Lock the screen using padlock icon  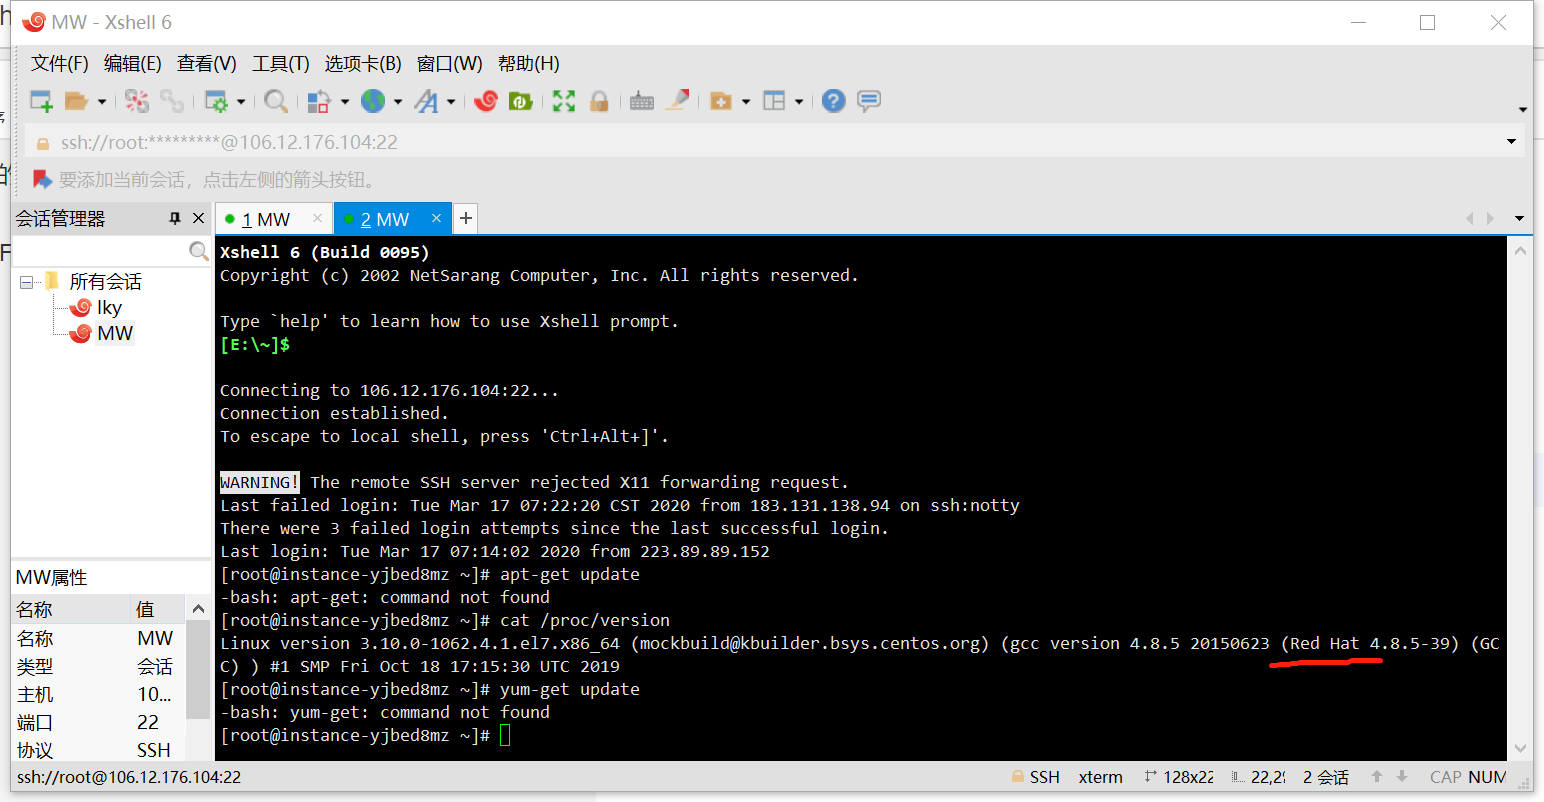(599, 100)
